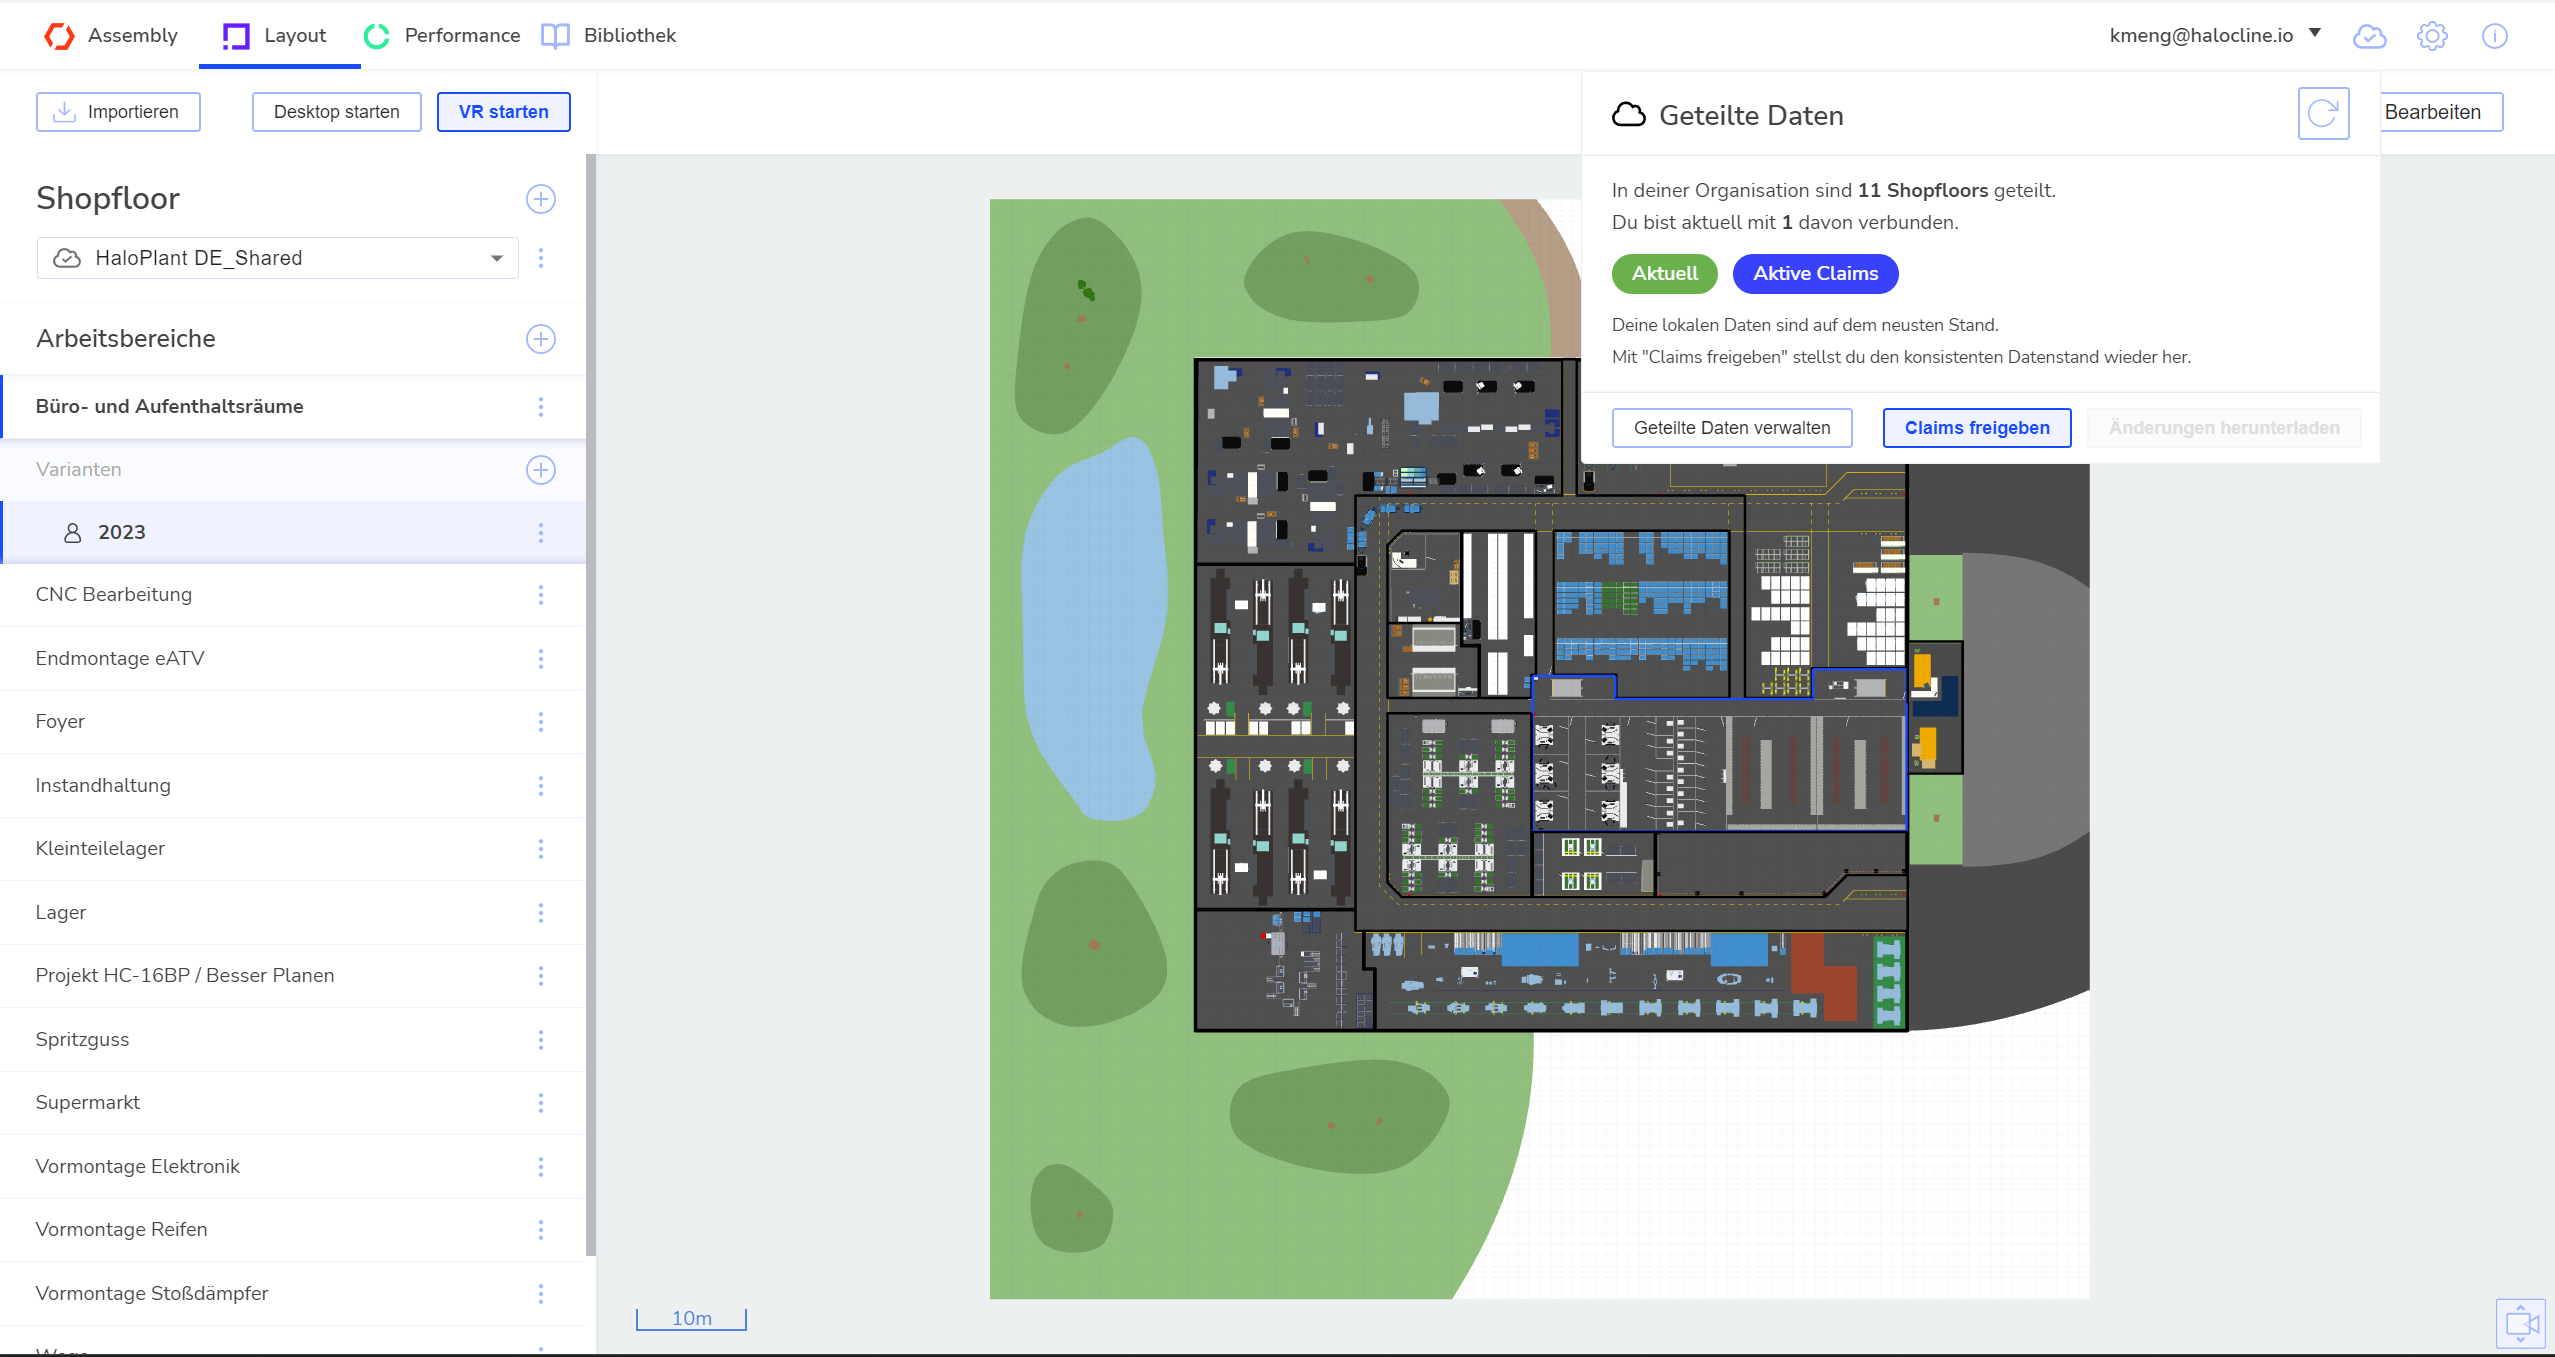This screenshot has width=2555, height=1357.
Task: Open three-dot menu for CNC Bearbeitung
Action: tap(541, 595)
